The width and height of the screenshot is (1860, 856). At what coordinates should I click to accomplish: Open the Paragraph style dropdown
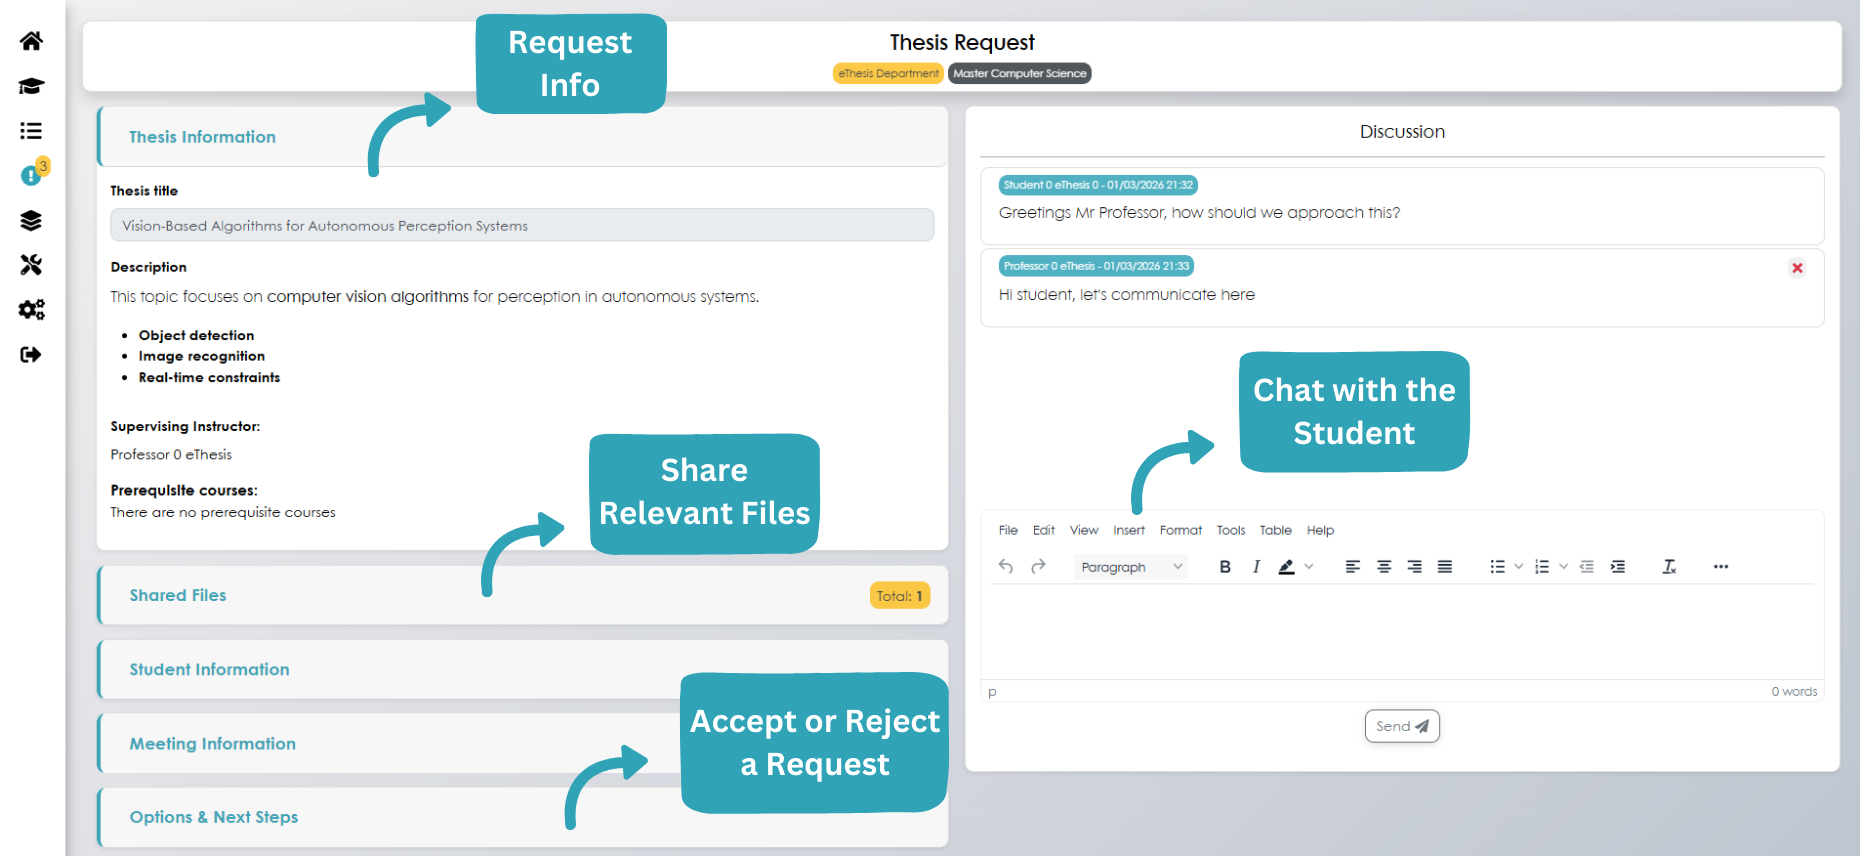[x=1131, y=567]
